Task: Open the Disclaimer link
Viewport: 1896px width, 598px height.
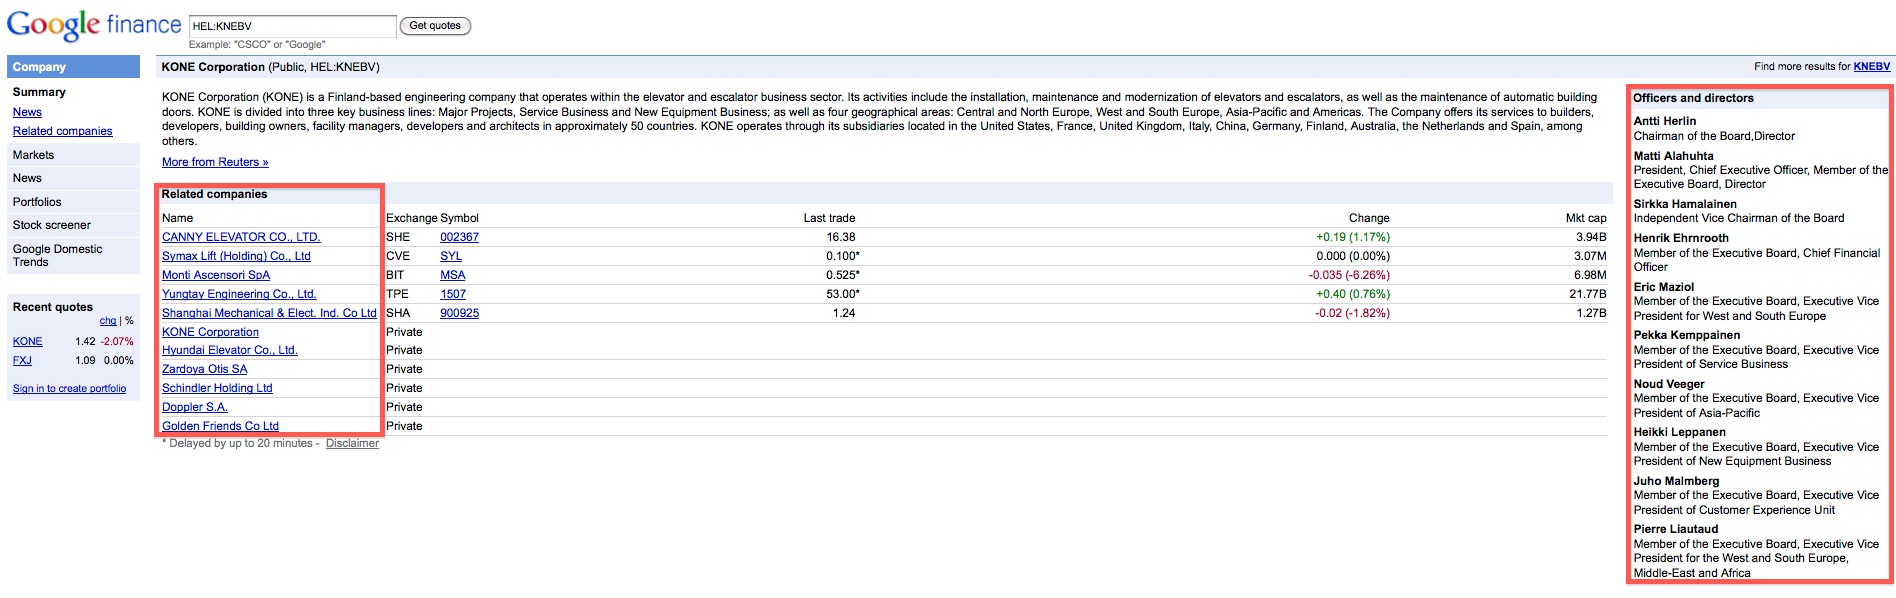Action: [352, 443]
